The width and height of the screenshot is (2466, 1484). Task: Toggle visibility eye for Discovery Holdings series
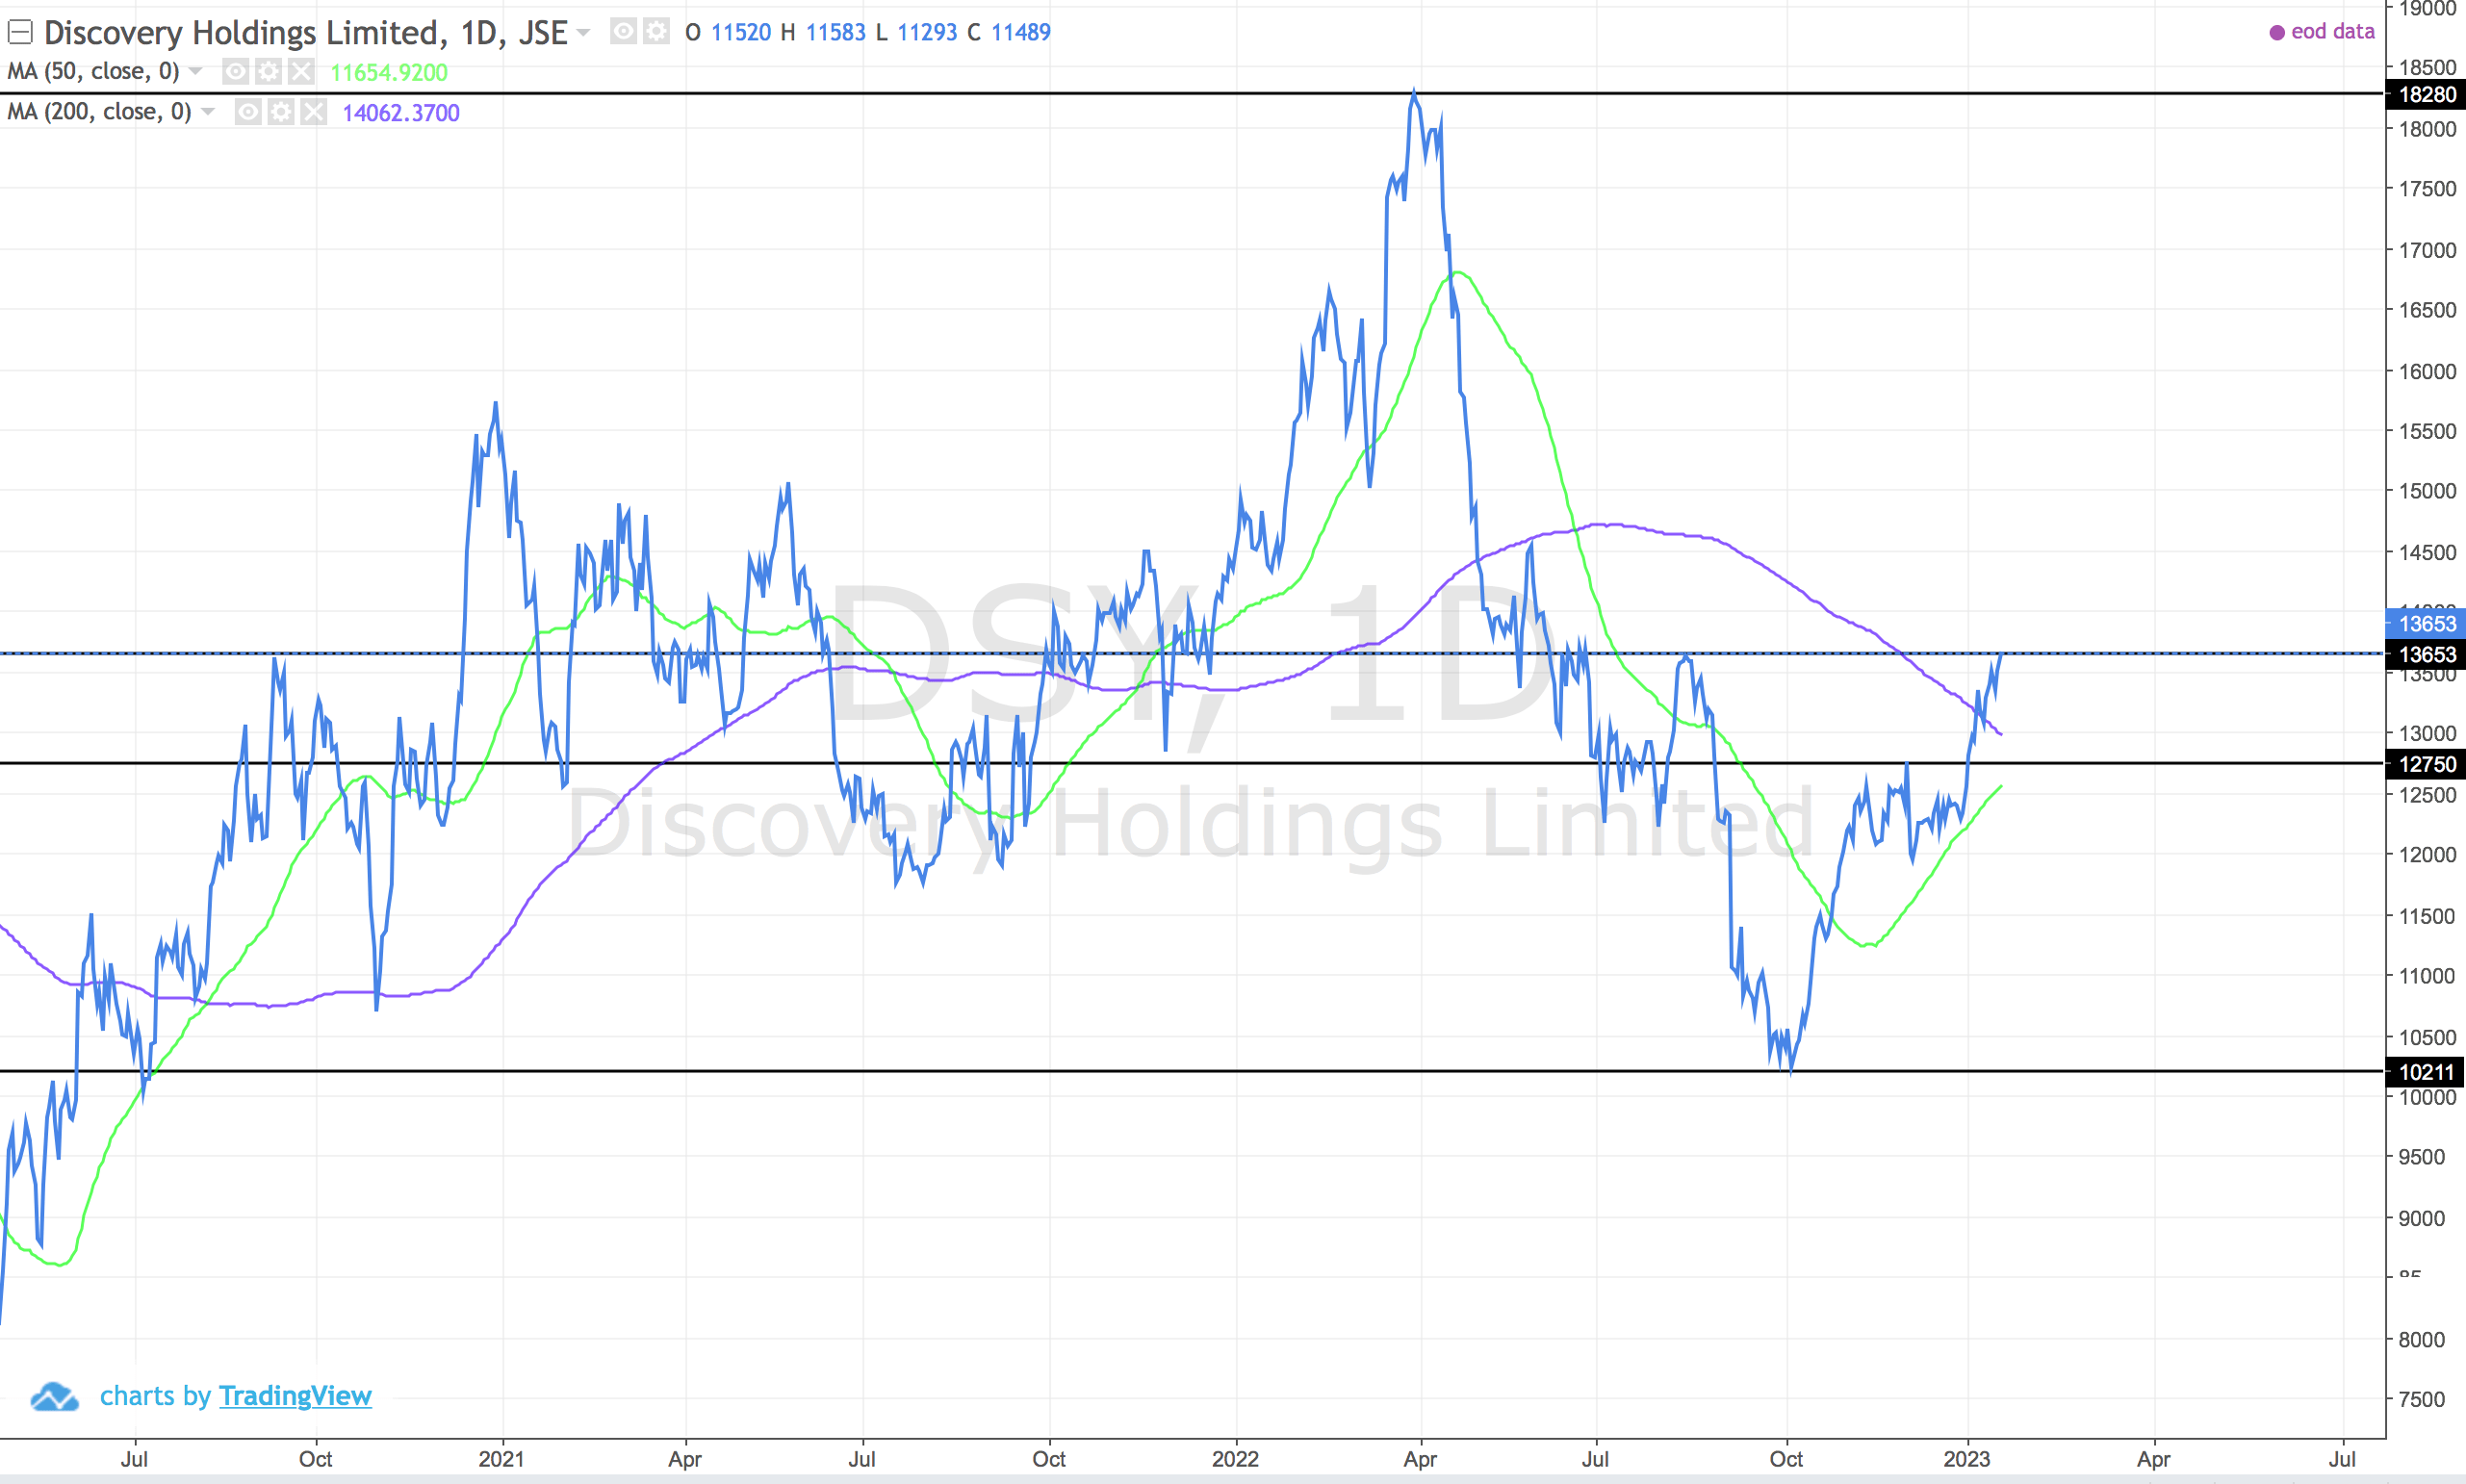(623, 32)
